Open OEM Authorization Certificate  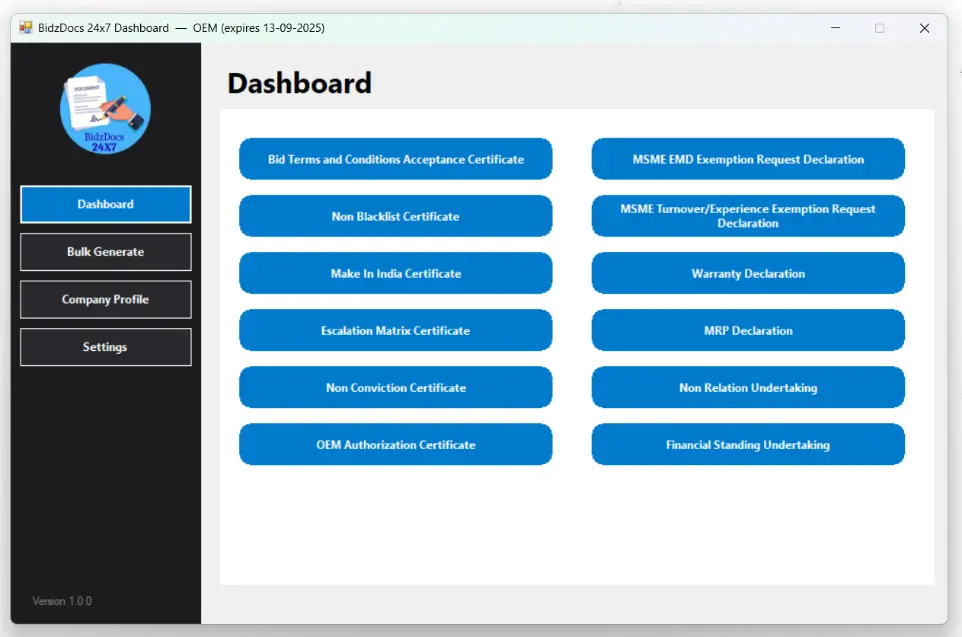click(396, 444)
